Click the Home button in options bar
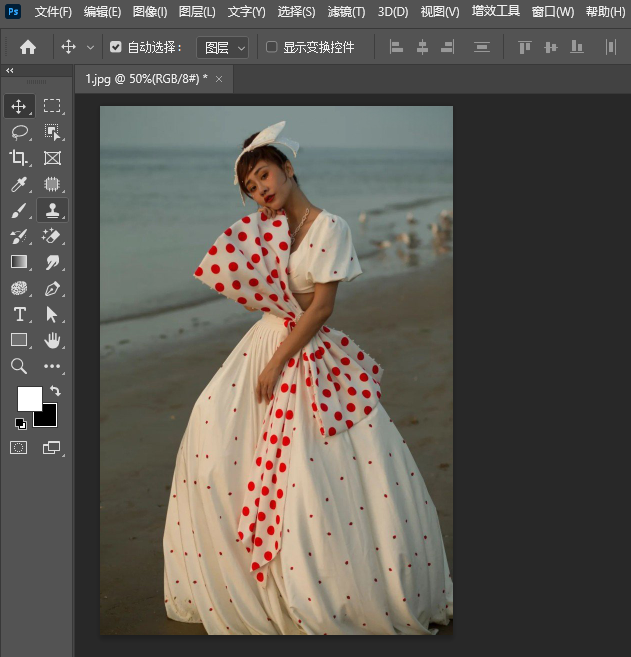The image size is (631, 657). (x=28, y=47)
